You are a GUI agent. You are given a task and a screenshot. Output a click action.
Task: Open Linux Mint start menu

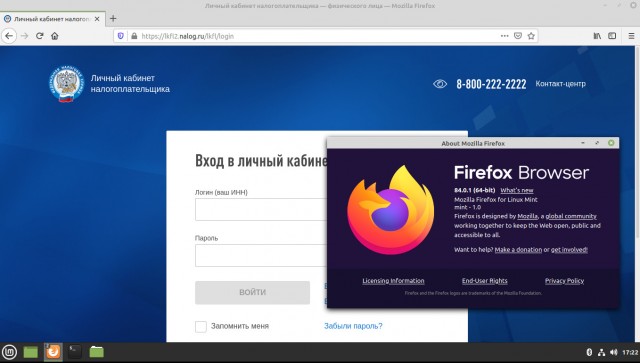click(9, 352)
